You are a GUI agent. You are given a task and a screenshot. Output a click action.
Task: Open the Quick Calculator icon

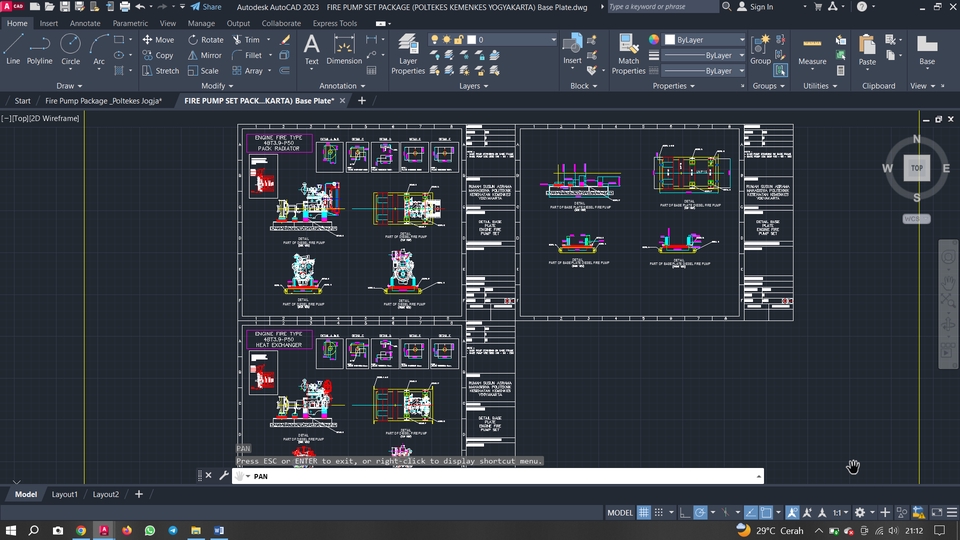841,70
